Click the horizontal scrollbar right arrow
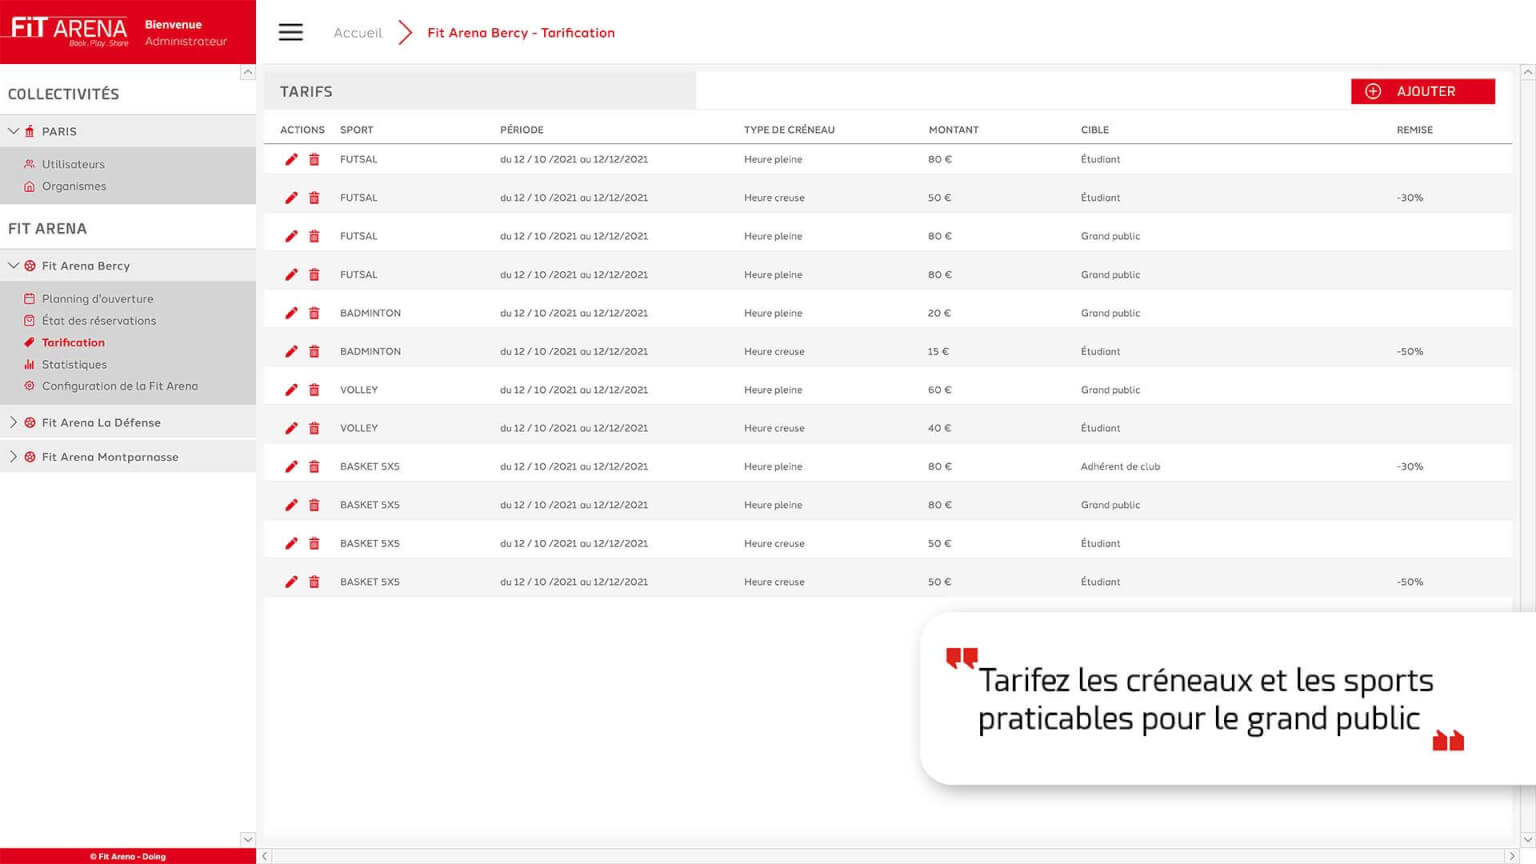This screenshot has width=1536, height=864. coord(1513,856)
